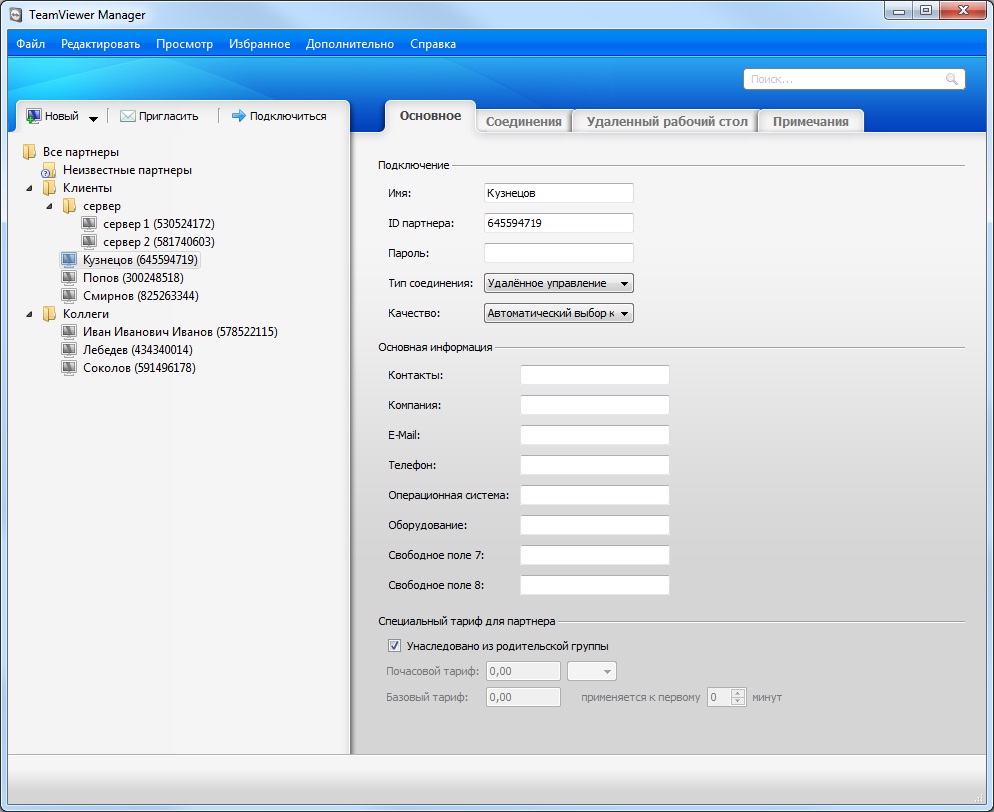This screenshot has width=994, height=812.
Task: Click the Пароль input field
Action: pos(558,253)
